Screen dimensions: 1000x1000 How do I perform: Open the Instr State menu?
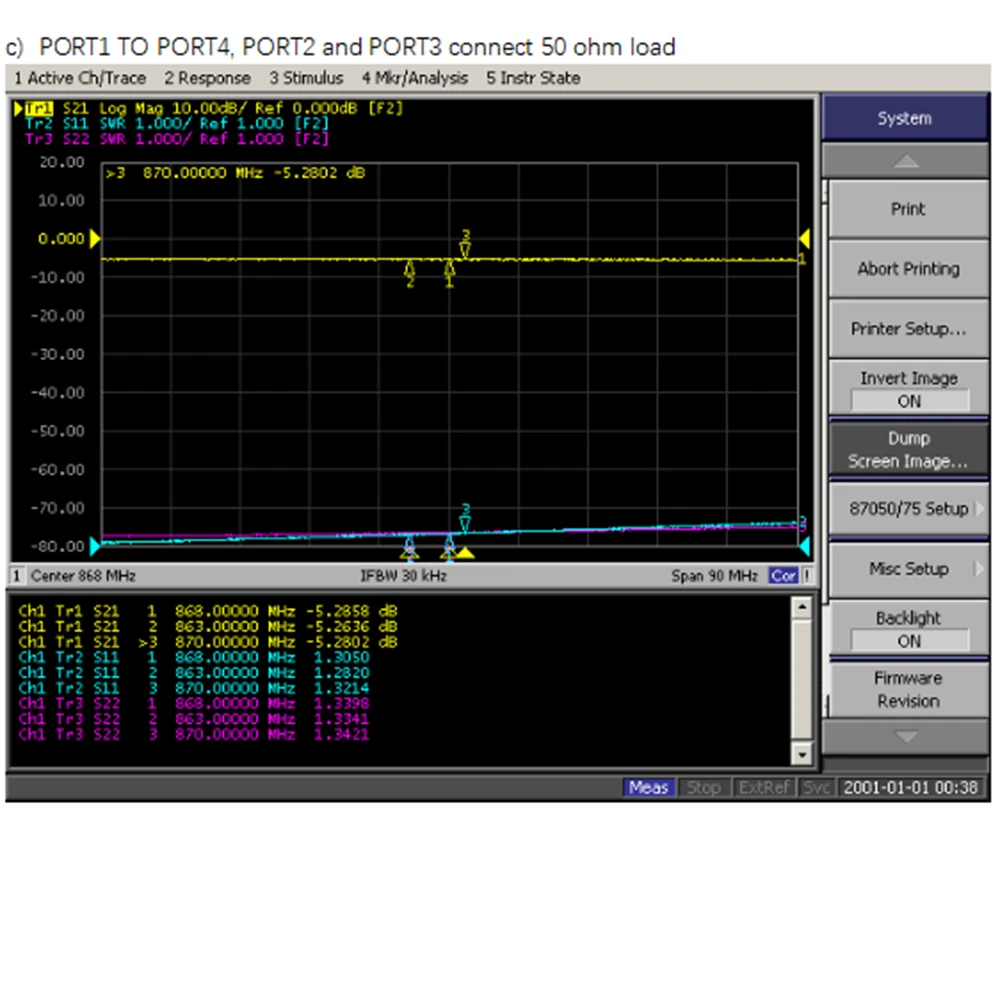pos(533,78)
